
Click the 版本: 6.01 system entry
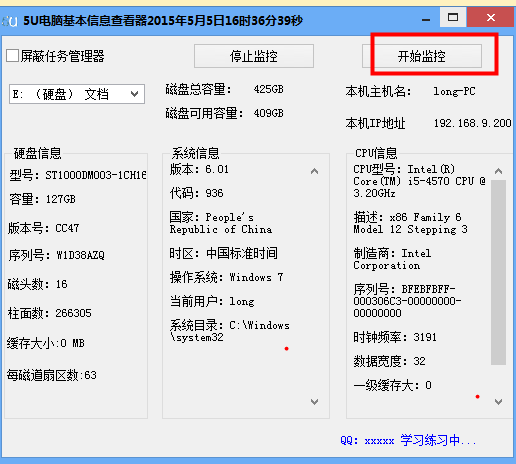199,169
